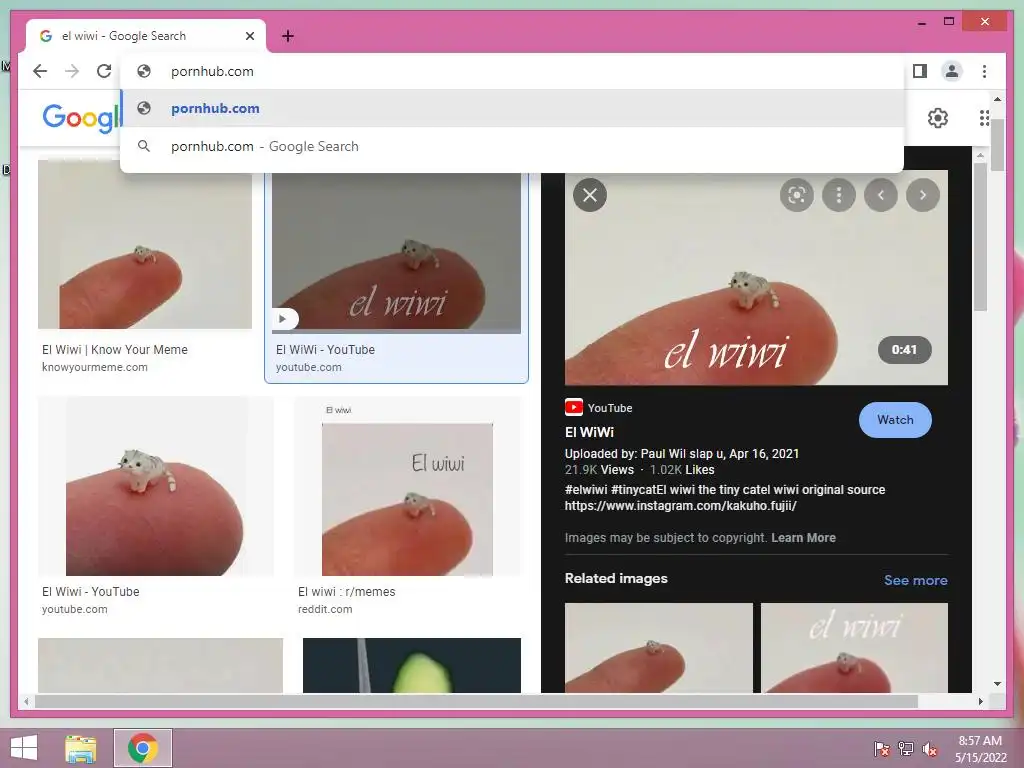This screenshot has height=768, width=1024.
Task: Go forward using the arrow button
Action: click(x=72, y=71)
